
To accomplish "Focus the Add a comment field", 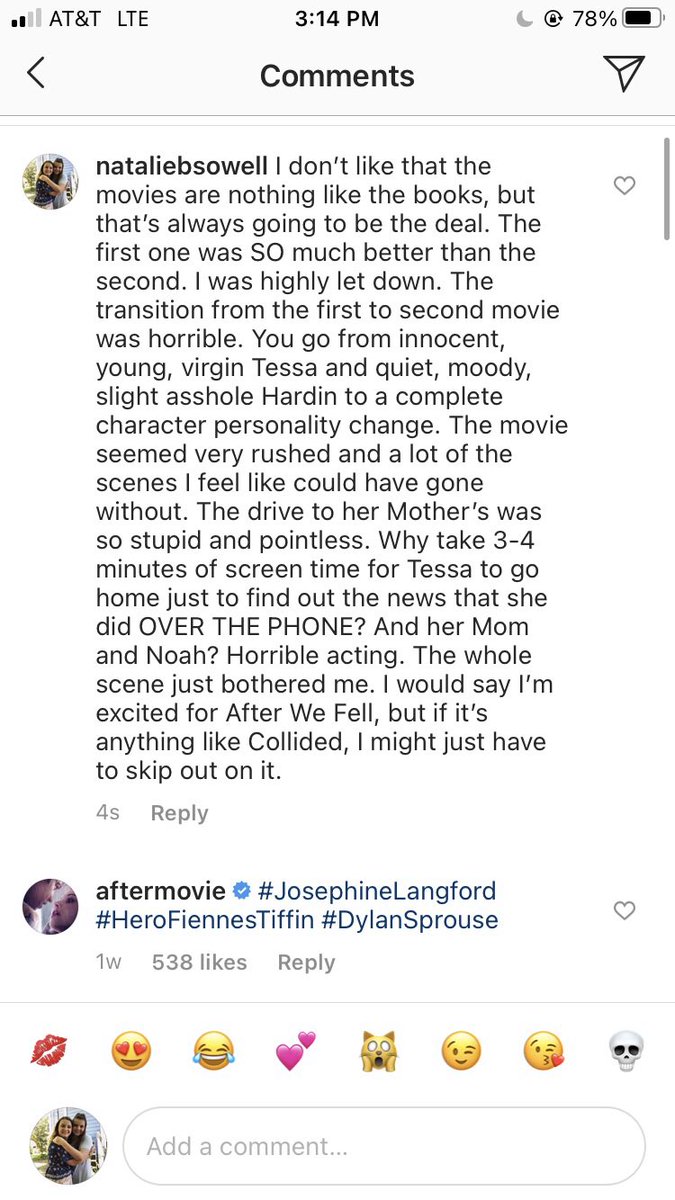I will [x=384, y=1147].
